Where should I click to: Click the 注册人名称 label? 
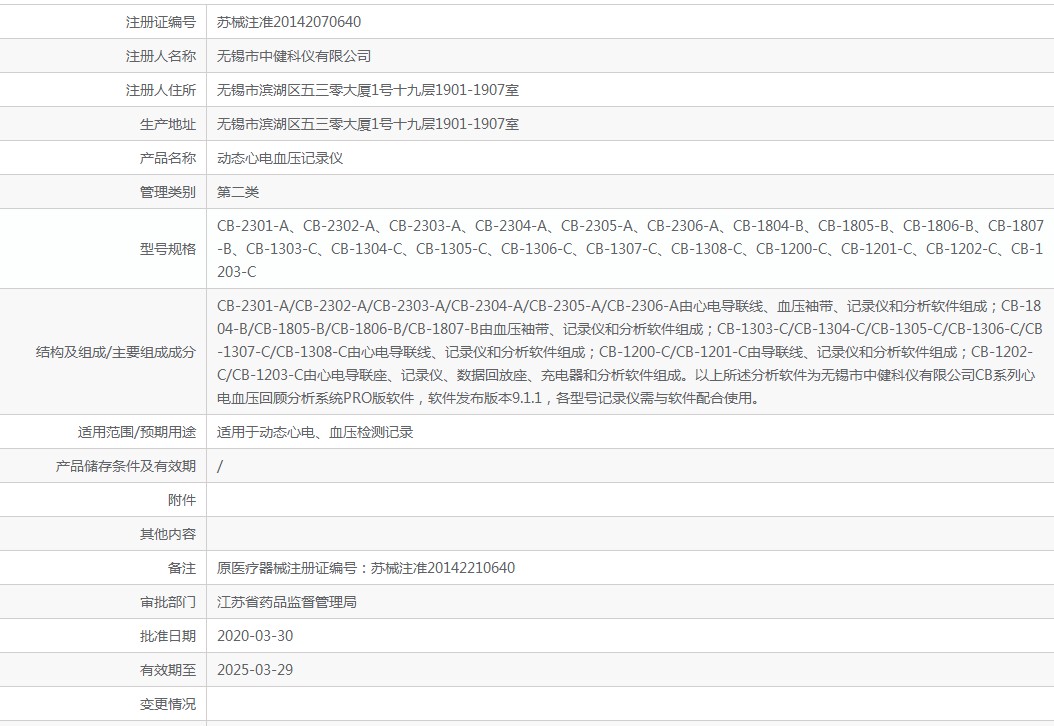tap(161, 56)
